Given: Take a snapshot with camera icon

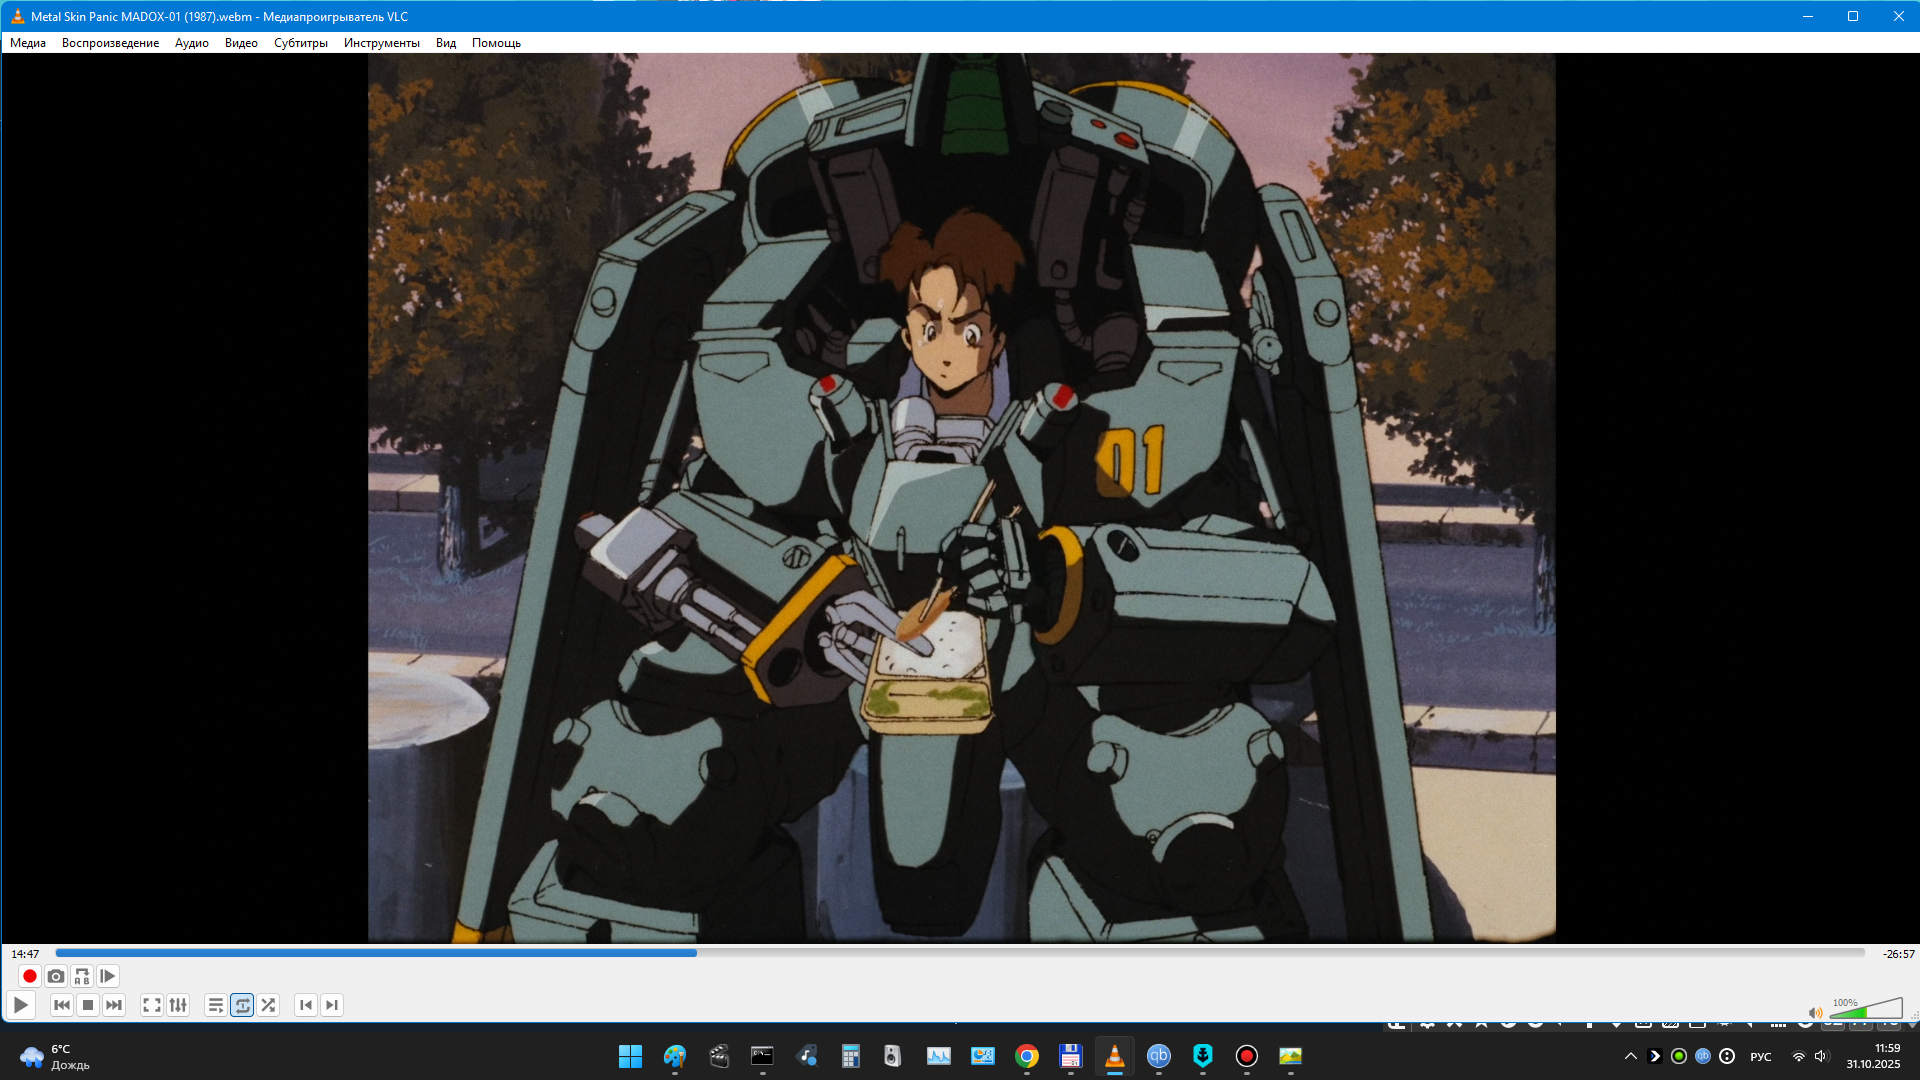Looking at the screenshot, I should [56, 976].
